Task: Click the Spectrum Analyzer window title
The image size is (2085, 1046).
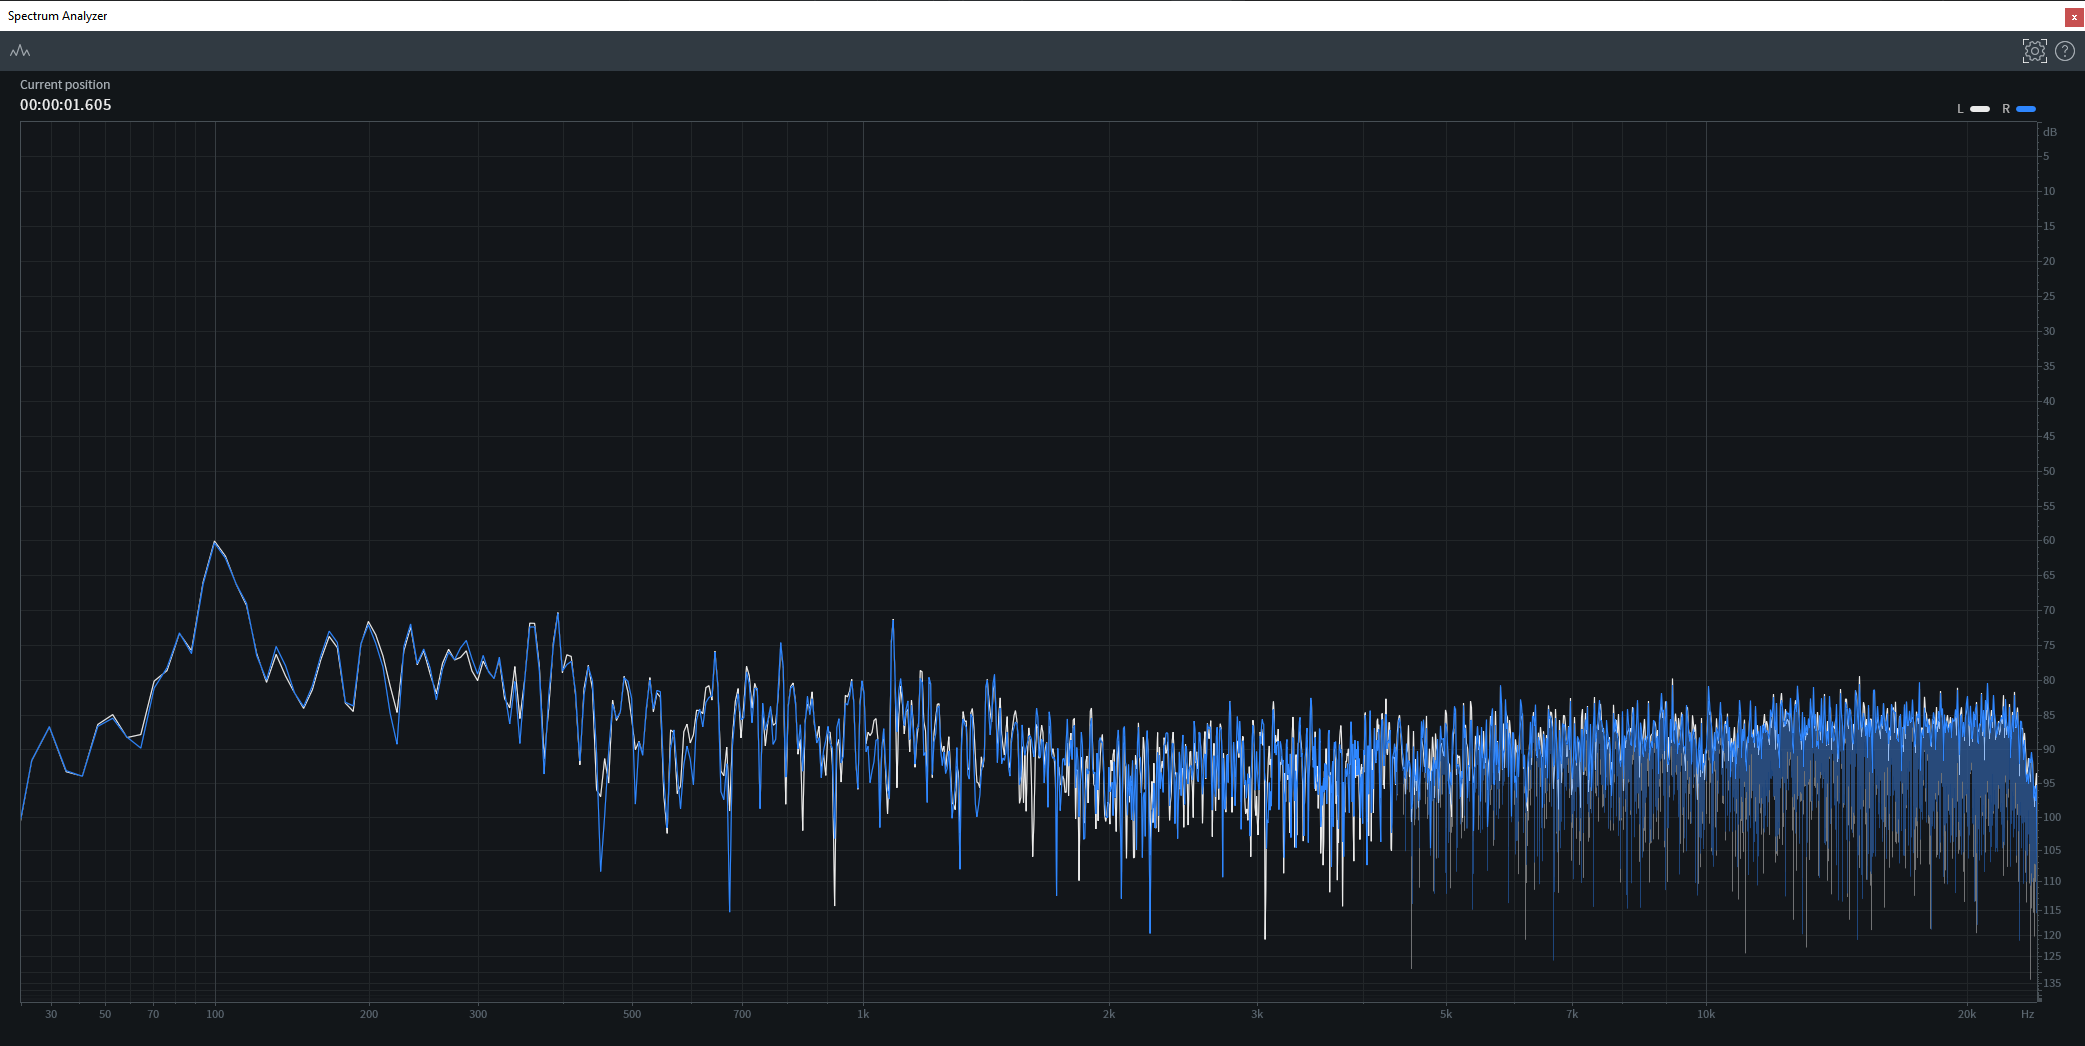Action: click(58, 16)
